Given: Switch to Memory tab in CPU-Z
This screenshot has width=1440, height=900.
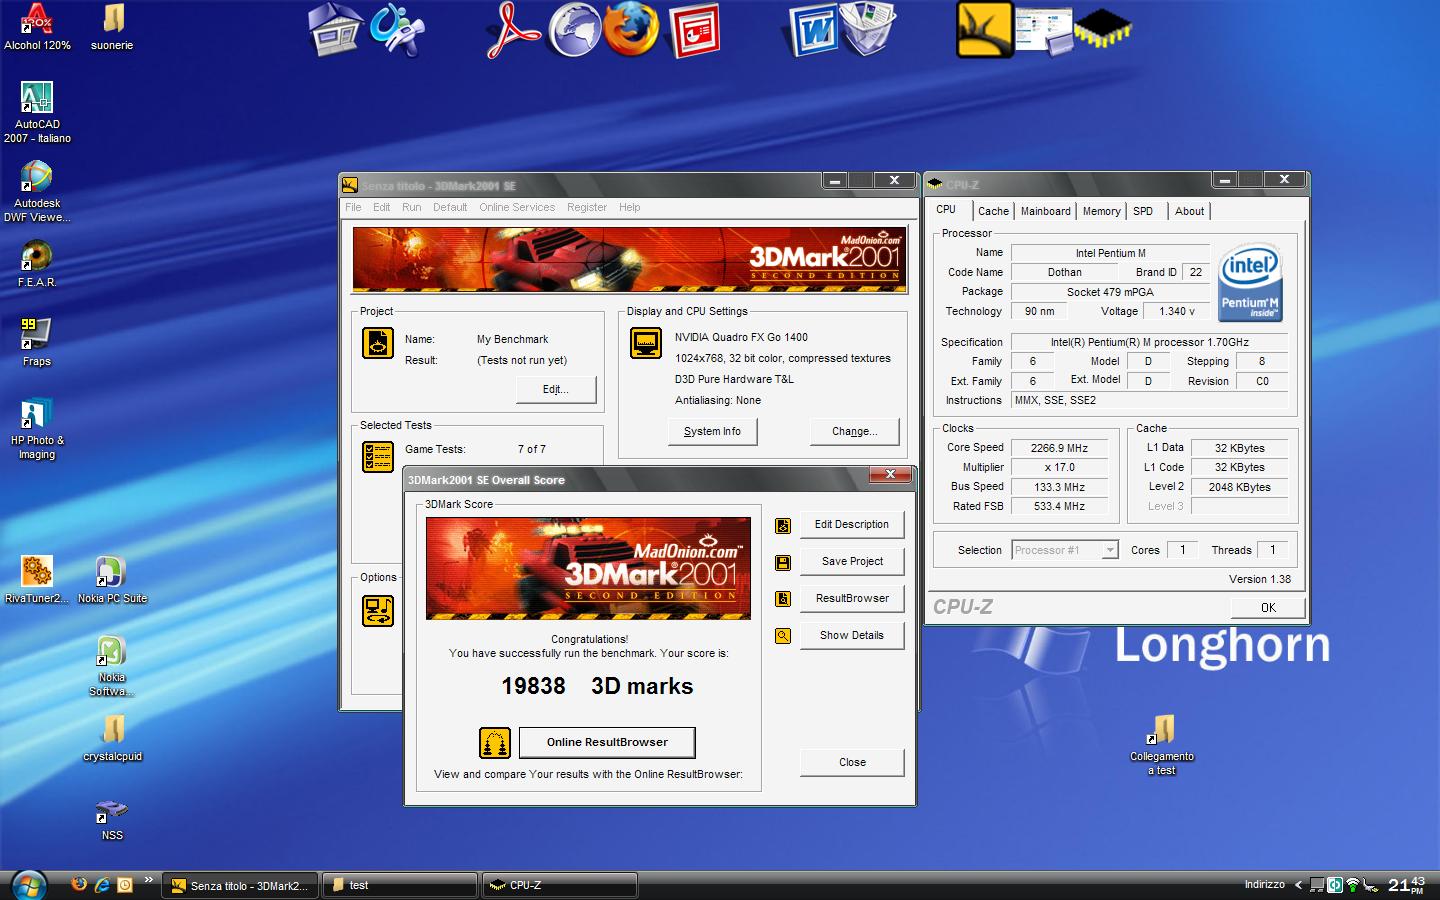Looking at the screenshot, I should pyautogui.click(x=1101, y=211).
